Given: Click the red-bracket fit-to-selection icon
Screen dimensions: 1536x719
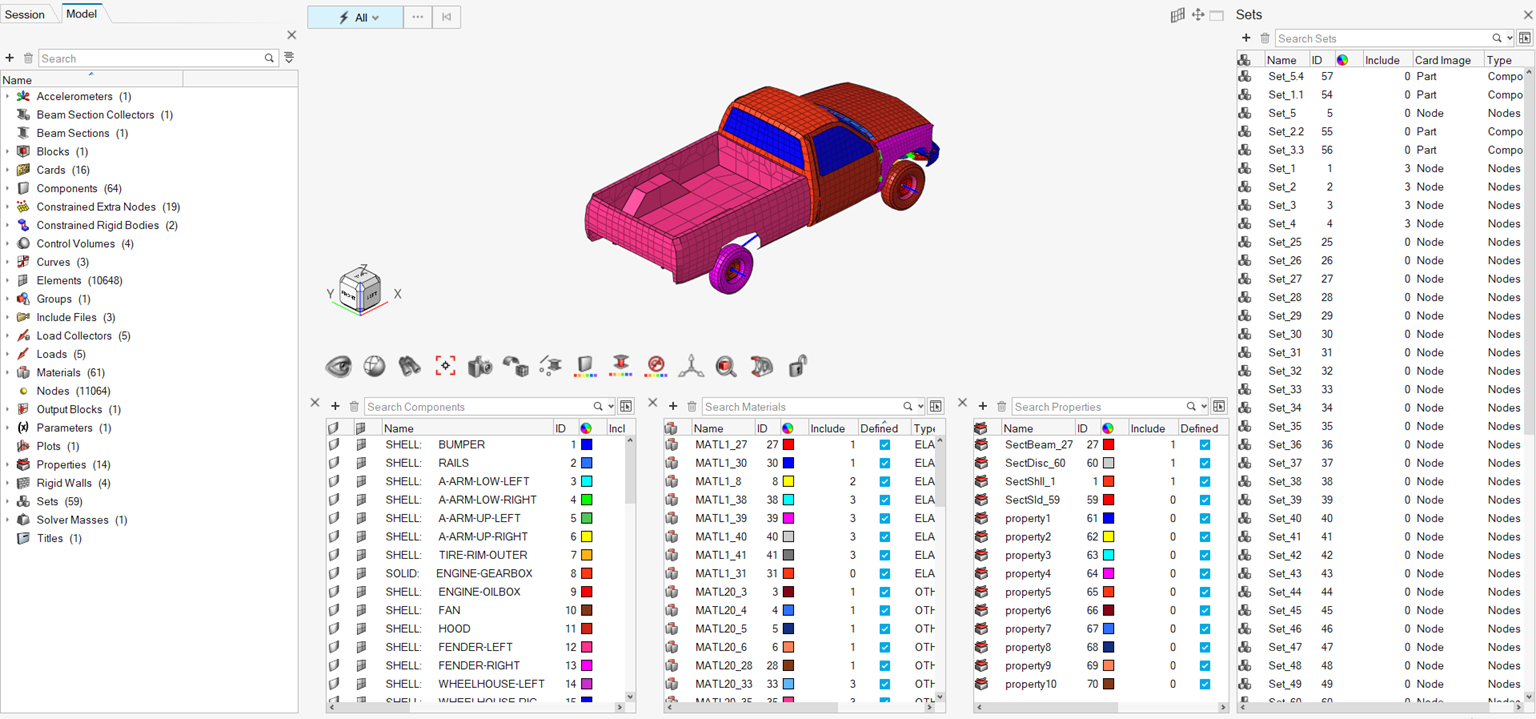Looking at the screenshot, I should (445, 366).
